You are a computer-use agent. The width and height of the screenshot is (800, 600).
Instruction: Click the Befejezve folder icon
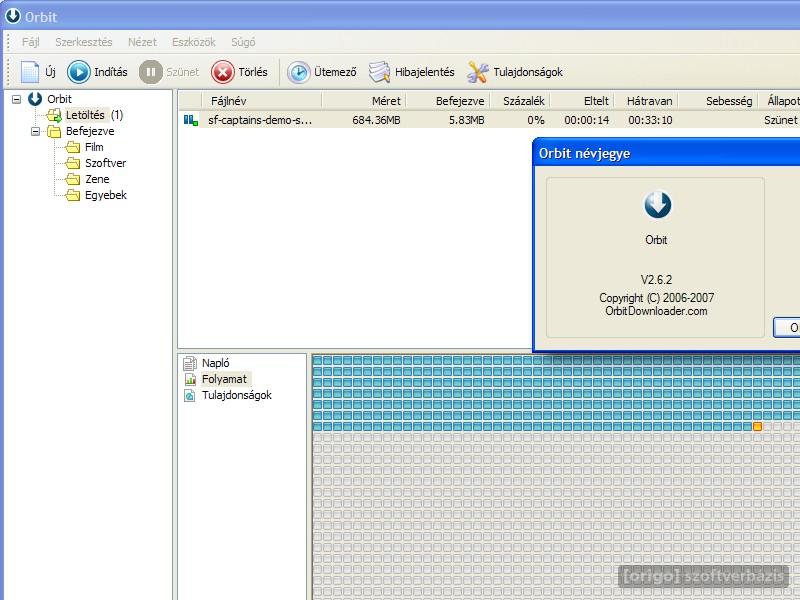(54, 132)
